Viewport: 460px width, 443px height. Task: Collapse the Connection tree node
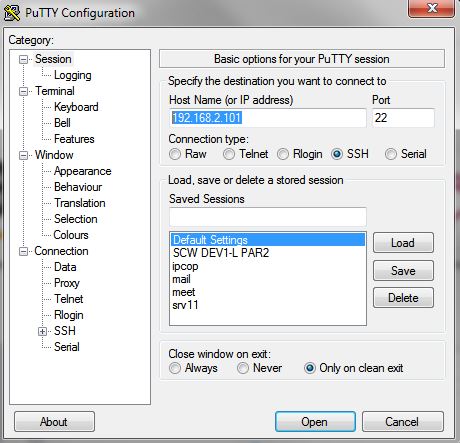[23, 251]
